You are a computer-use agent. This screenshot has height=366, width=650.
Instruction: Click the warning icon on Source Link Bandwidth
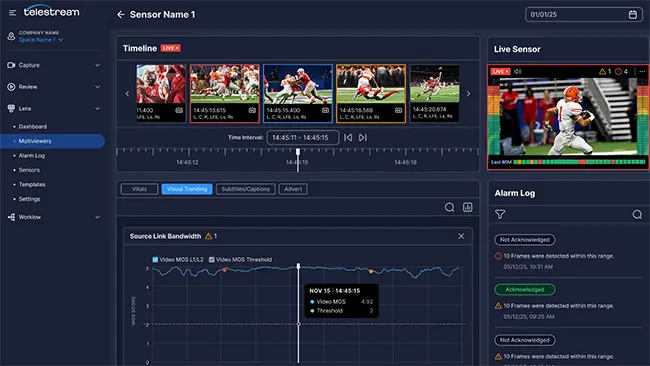coord(209,236)
